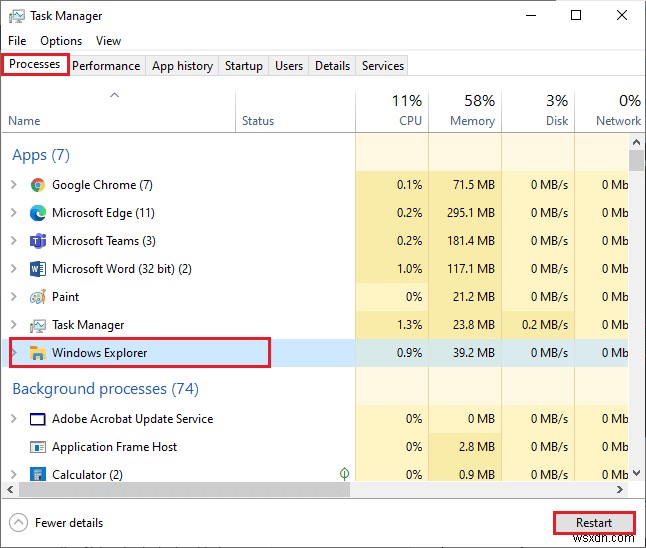Switch to the Performance tab

click(106, 66)
